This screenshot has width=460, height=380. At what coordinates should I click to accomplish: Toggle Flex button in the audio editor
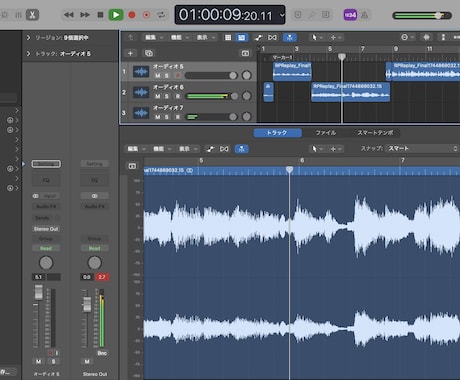[x=224, y=149]
